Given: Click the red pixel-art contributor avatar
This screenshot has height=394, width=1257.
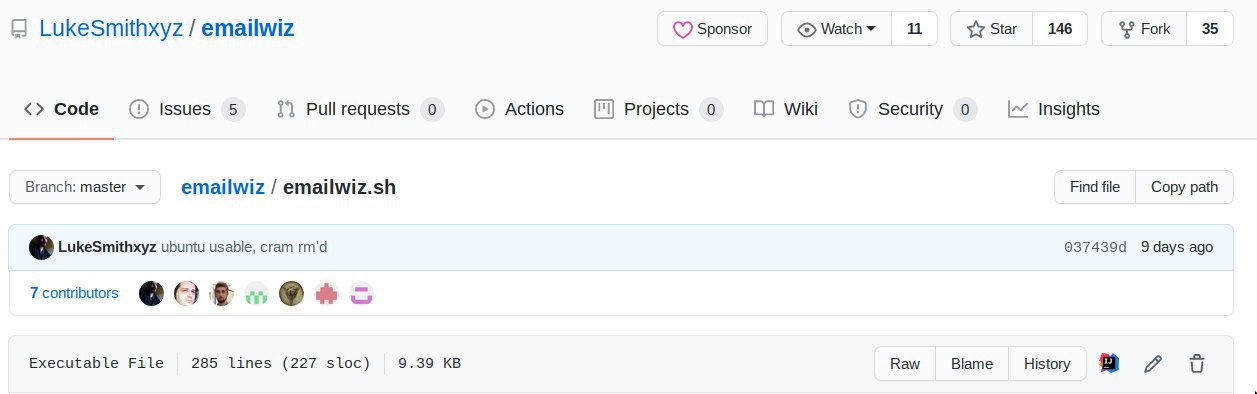Looking at the screenshot, I should (x=326, y=293).
